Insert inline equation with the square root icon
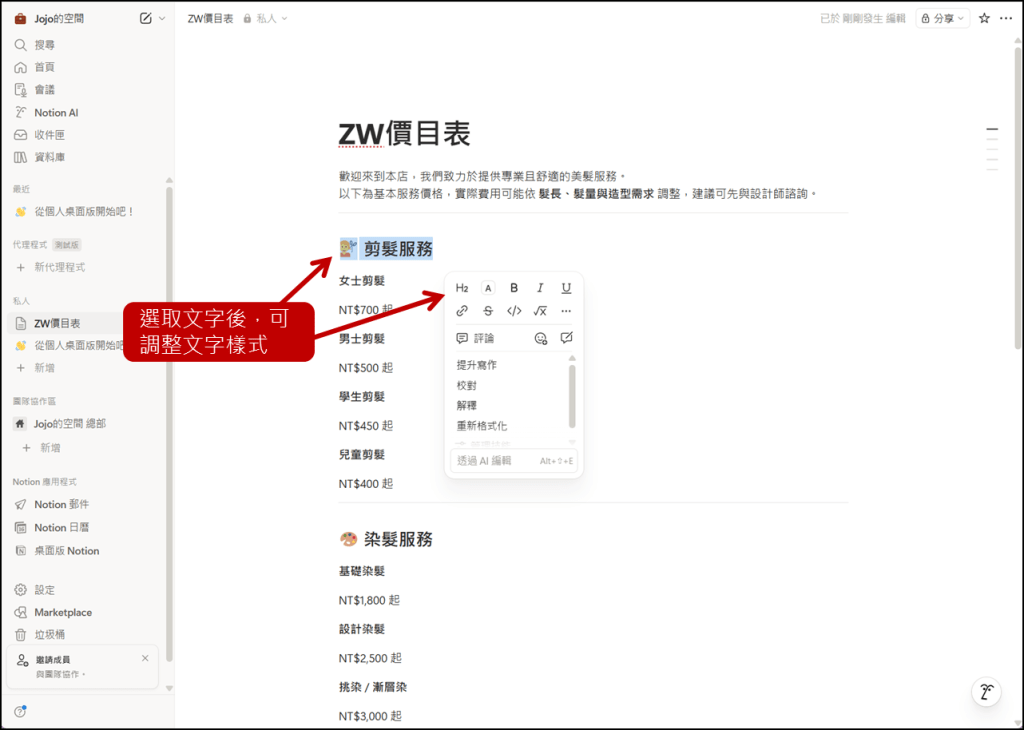Screen dimensions: 1024x730 click(540, 311)
